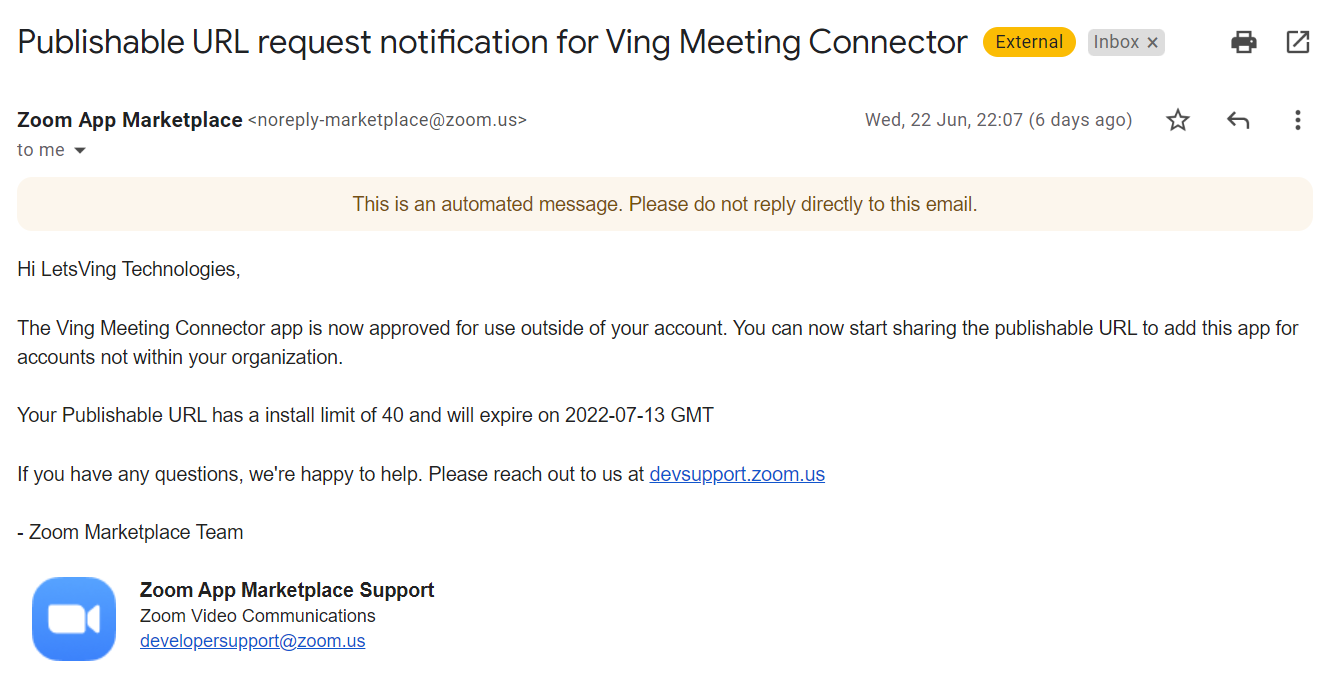
Task: Click the 'to me' recipient text
Action: 41,150
